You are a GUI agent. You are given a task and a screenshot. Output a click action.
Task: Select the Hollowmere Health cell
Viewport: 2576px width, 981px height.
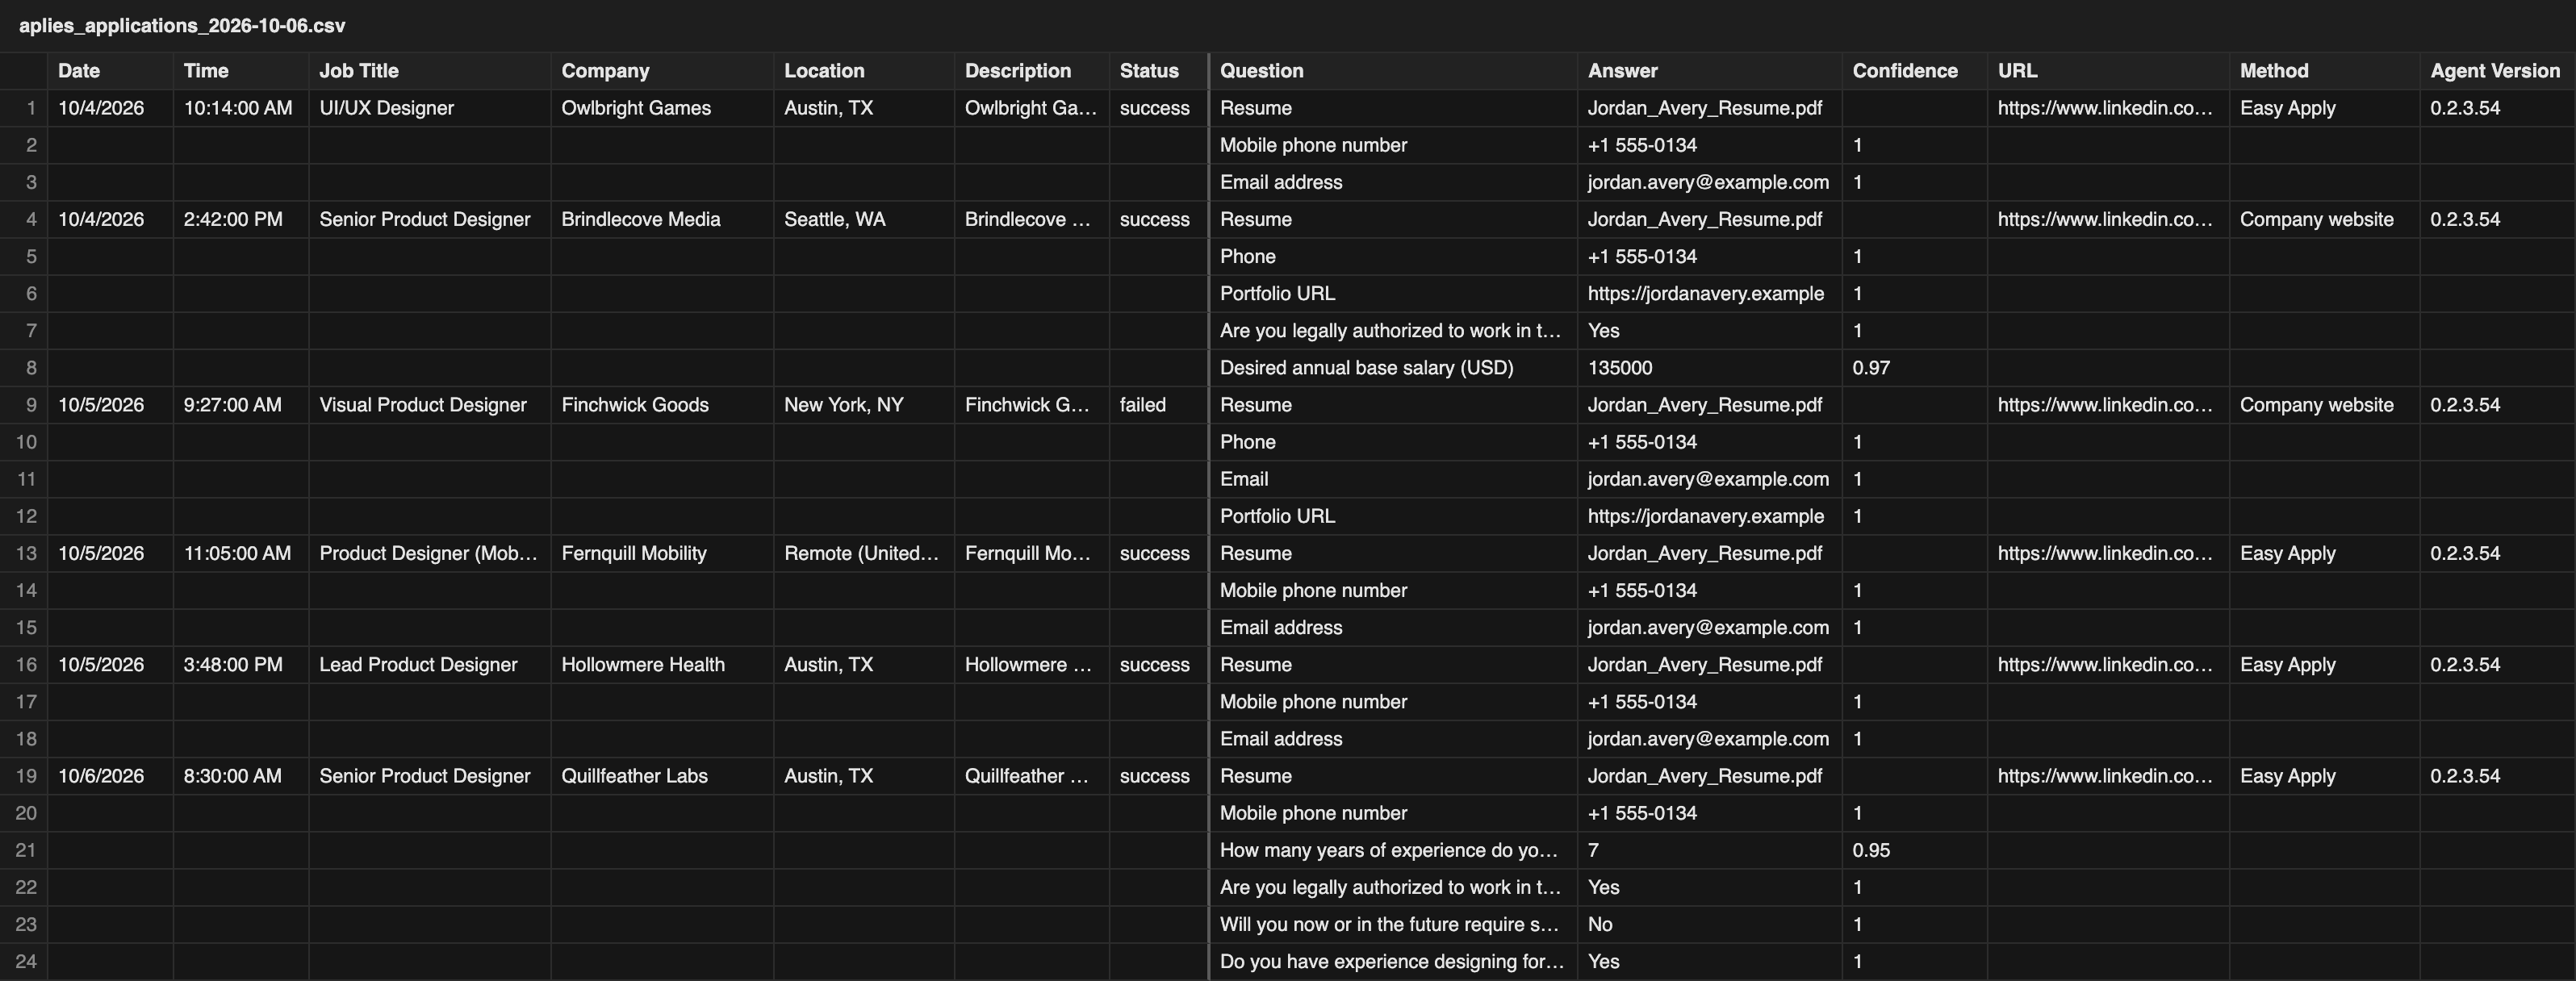tap(662, 664)
